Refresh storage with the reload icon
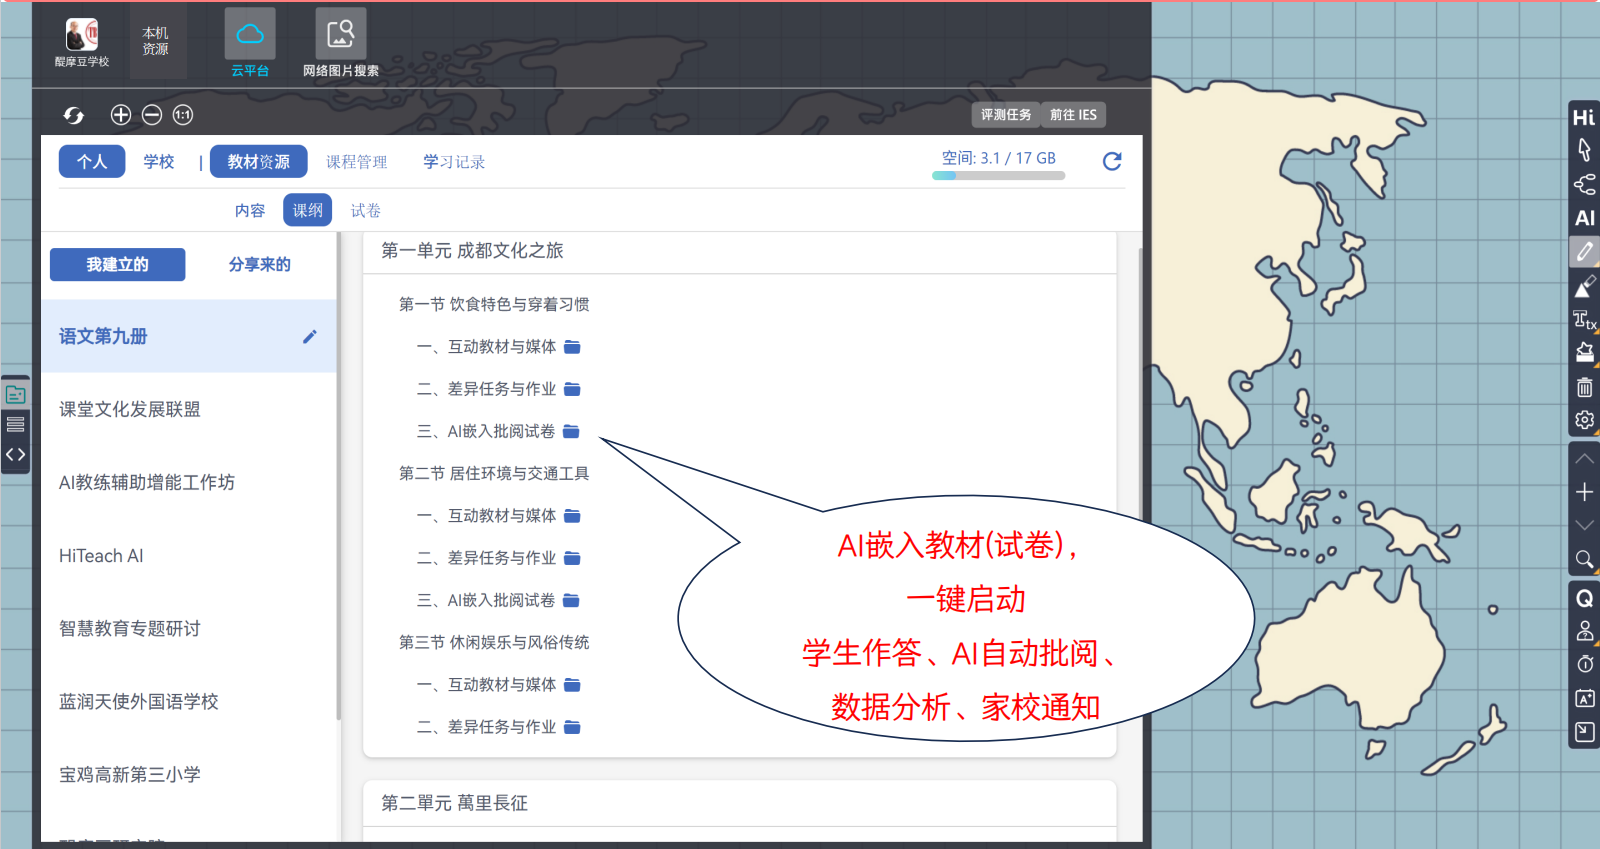The image size is (1600, 849). coord(1112,161)
